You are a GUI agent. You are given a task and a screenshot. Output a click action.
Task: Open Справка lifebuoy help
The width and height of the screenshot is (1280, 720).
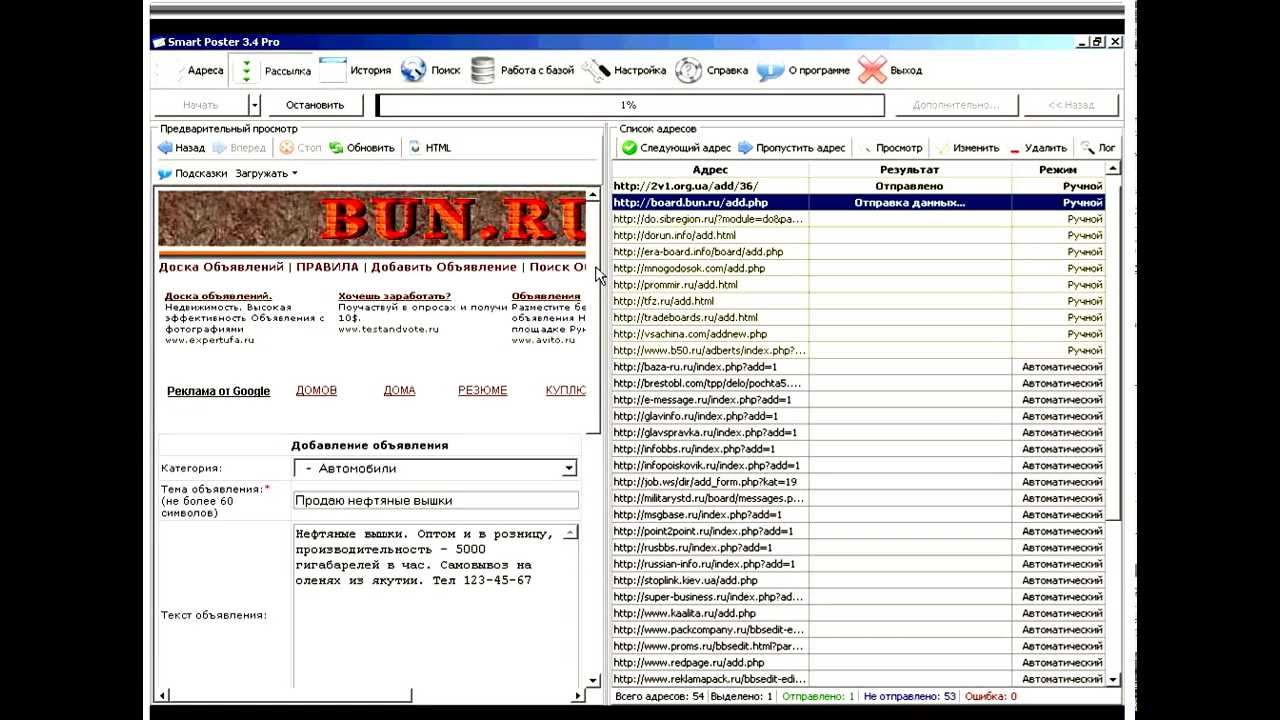(x=712, y=71)
